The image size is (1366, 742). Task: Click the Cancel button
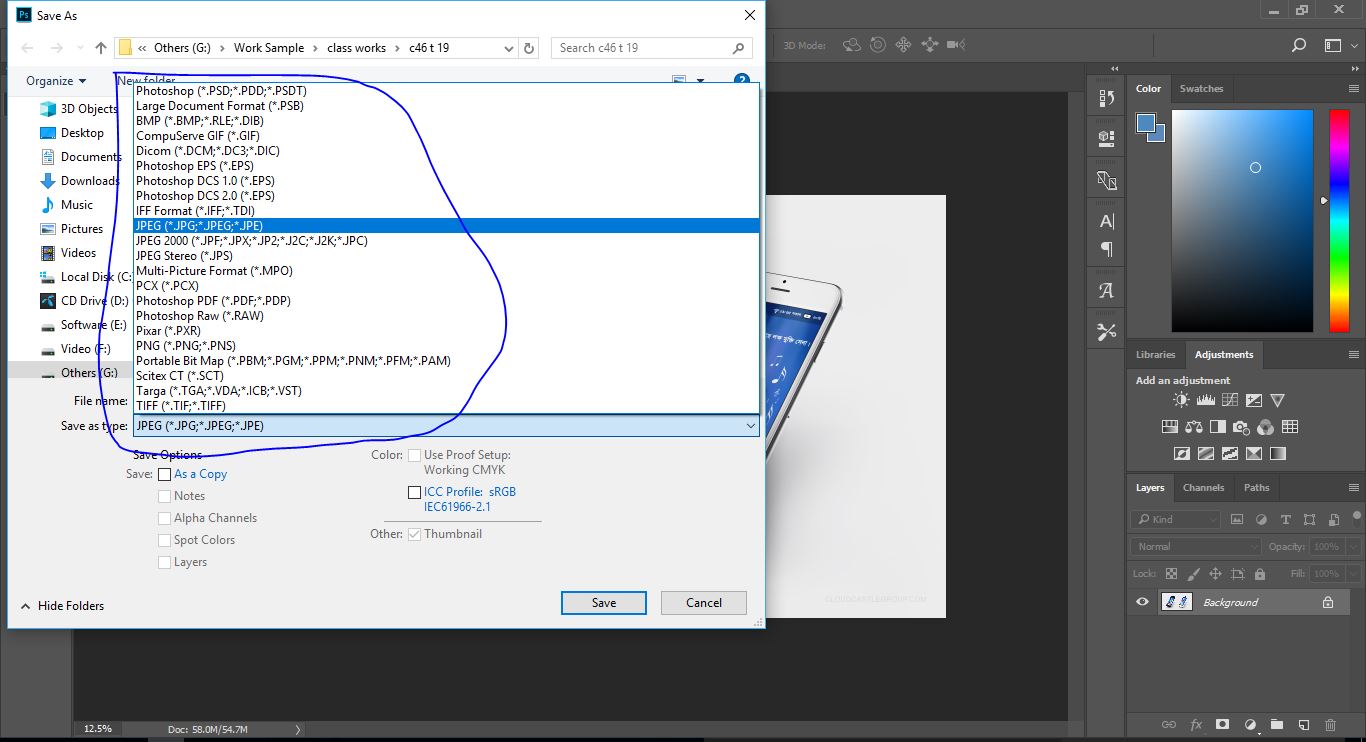tap(704, 603)
